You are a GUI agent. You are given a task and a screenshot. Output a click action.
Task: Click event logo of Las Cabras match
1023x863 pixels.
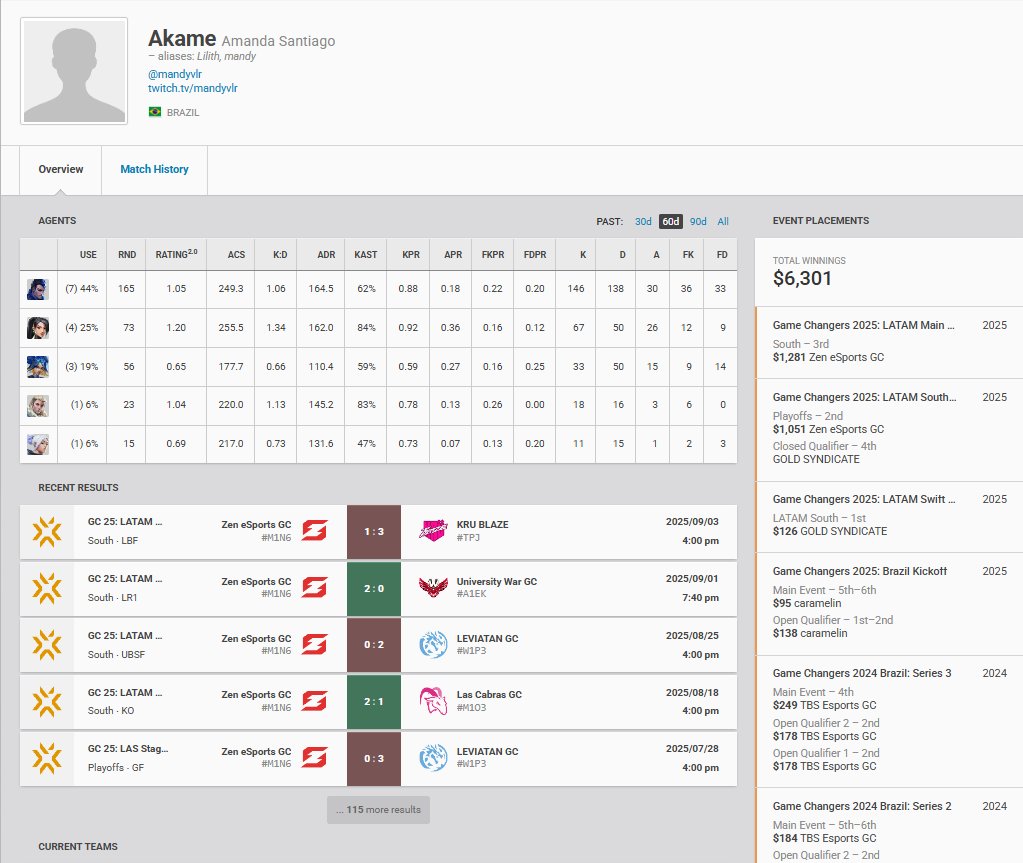click(x=47, y=701)
